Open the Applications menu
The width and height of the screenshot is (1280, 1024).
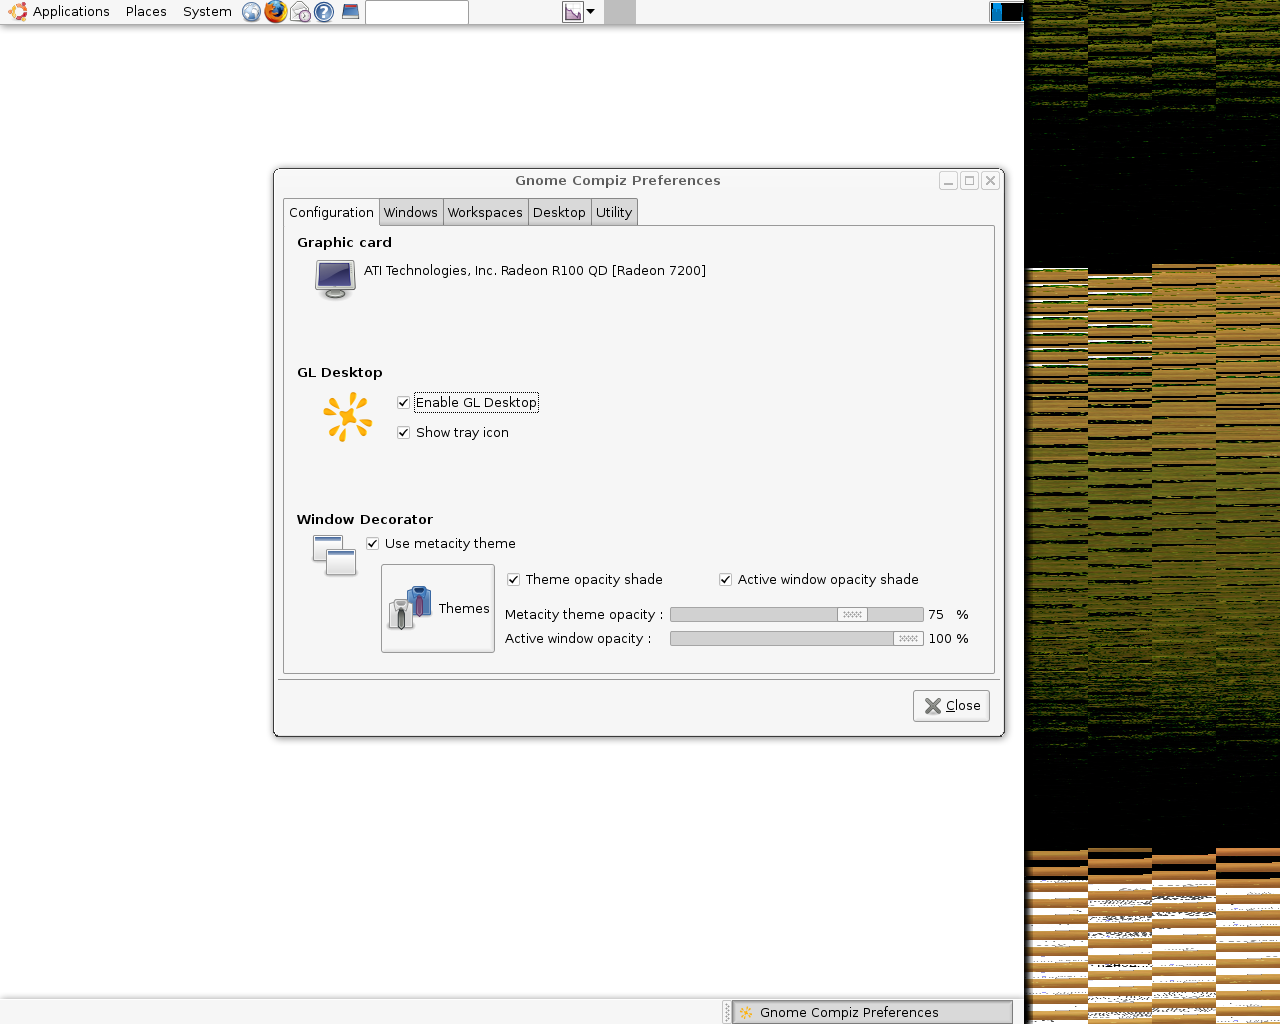[x=71, y=12]
